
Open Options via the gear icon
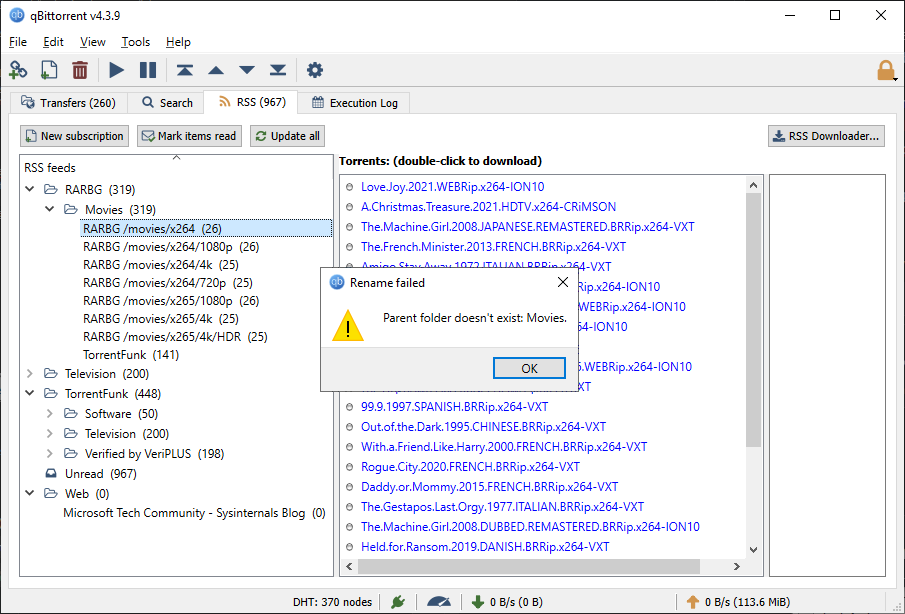315,70
